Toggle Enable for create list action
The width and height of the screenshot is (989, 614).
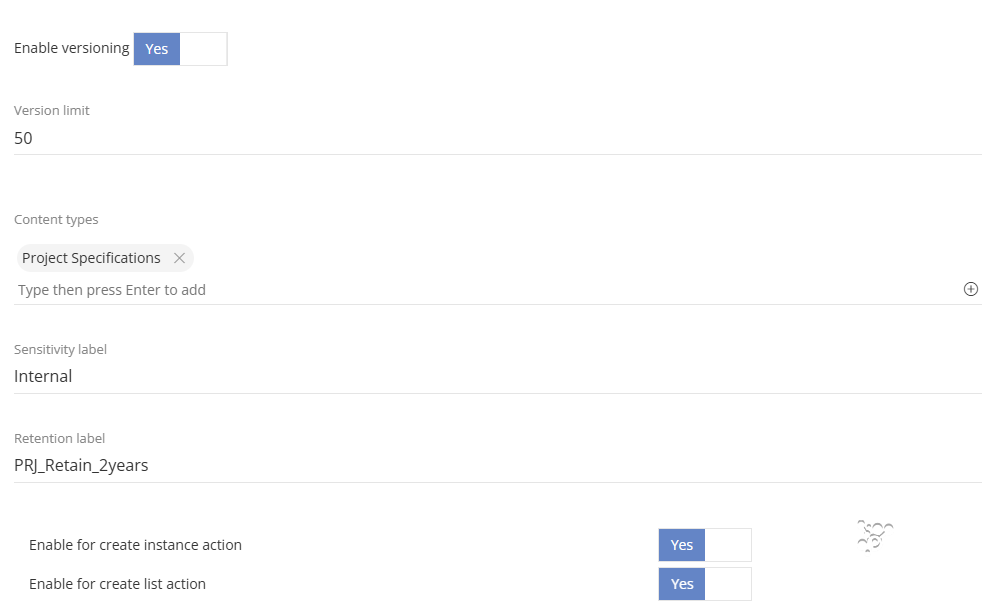tap(705, 584)
